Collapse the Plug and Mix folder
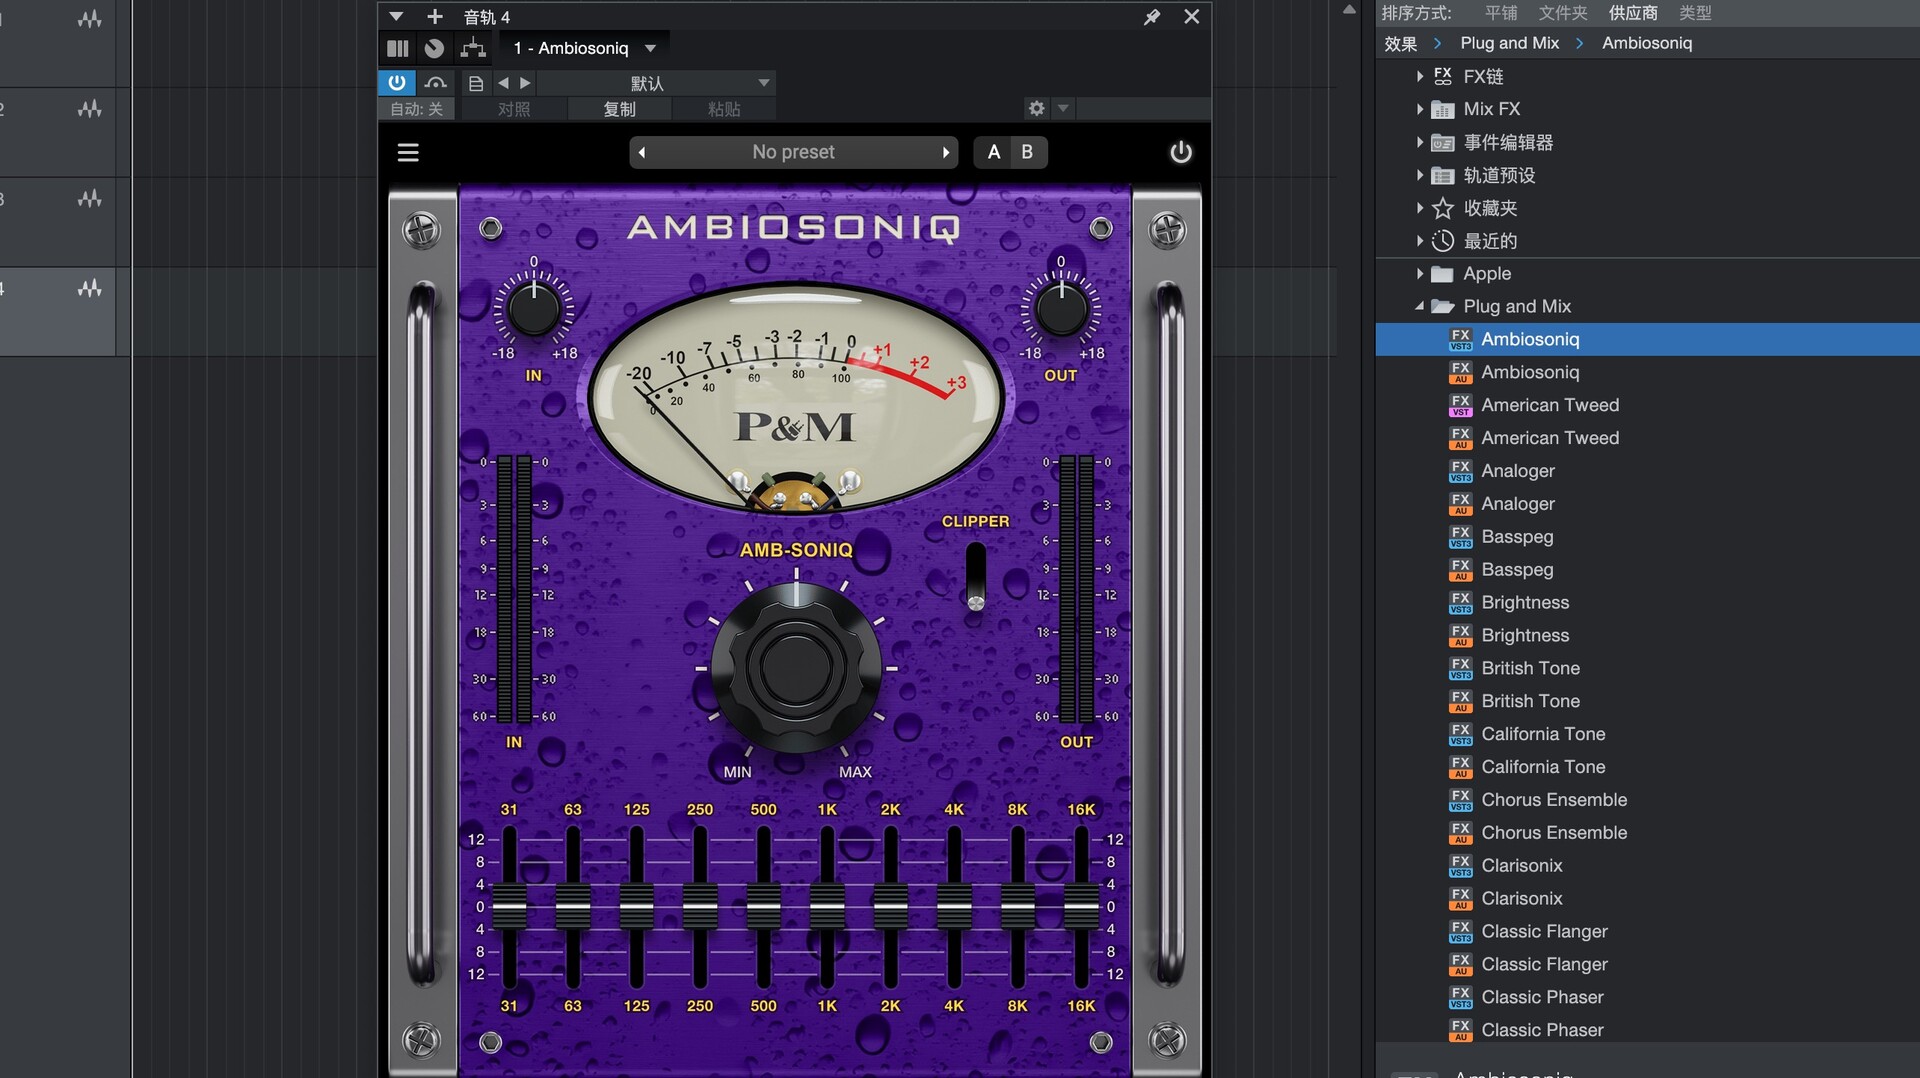Image resolution: width=1920 pixels, height=1078 pixels. [1420, 306]
